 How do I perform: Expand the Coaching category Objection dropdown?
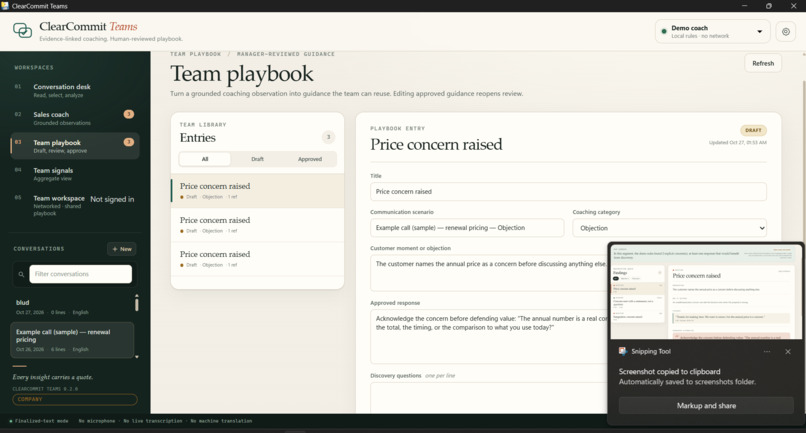[x=669, y=228]
